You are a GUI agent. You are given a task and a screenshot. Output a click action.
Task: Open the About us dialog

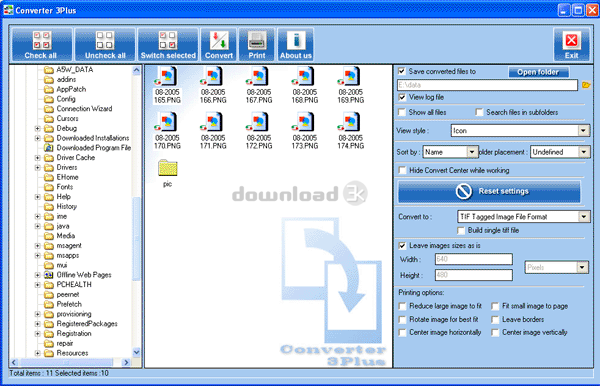tap(295, 44)
